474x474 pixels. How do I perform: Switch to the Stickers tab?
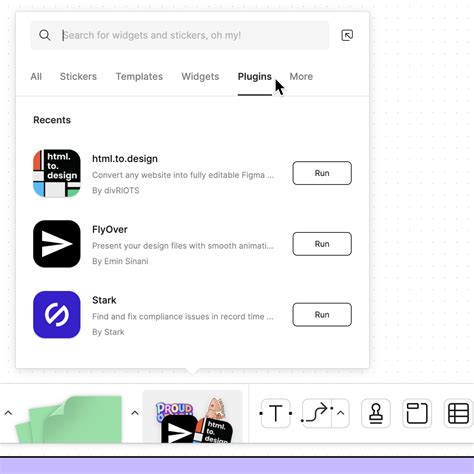[78, 77]
